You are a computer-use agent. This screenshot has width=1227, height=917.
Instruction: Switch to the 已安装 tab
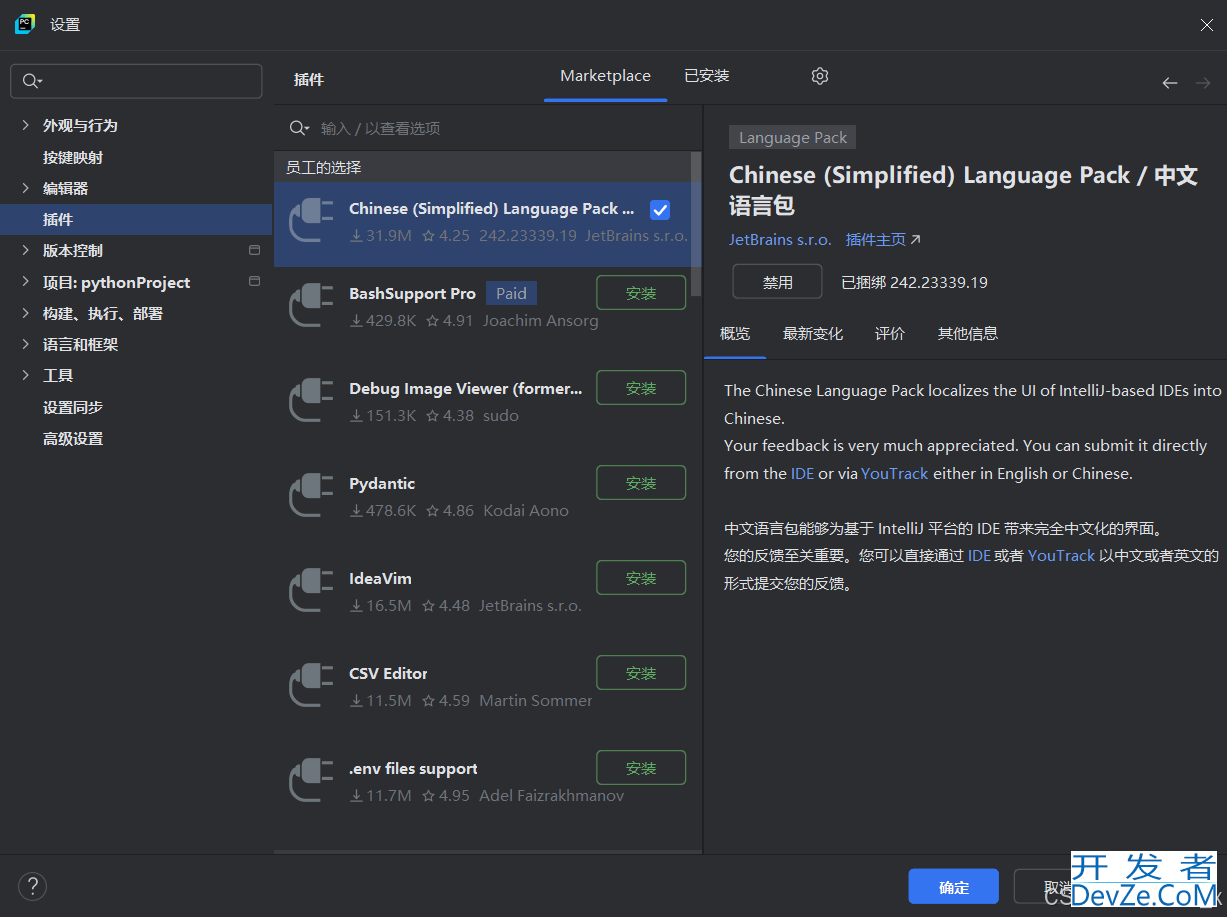[x=707, y=76]
